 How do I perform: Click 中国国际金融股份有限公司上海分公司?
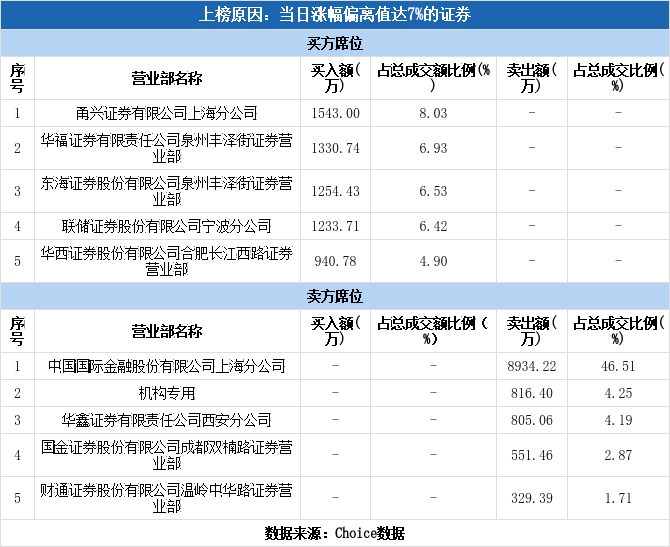(167, 366)
